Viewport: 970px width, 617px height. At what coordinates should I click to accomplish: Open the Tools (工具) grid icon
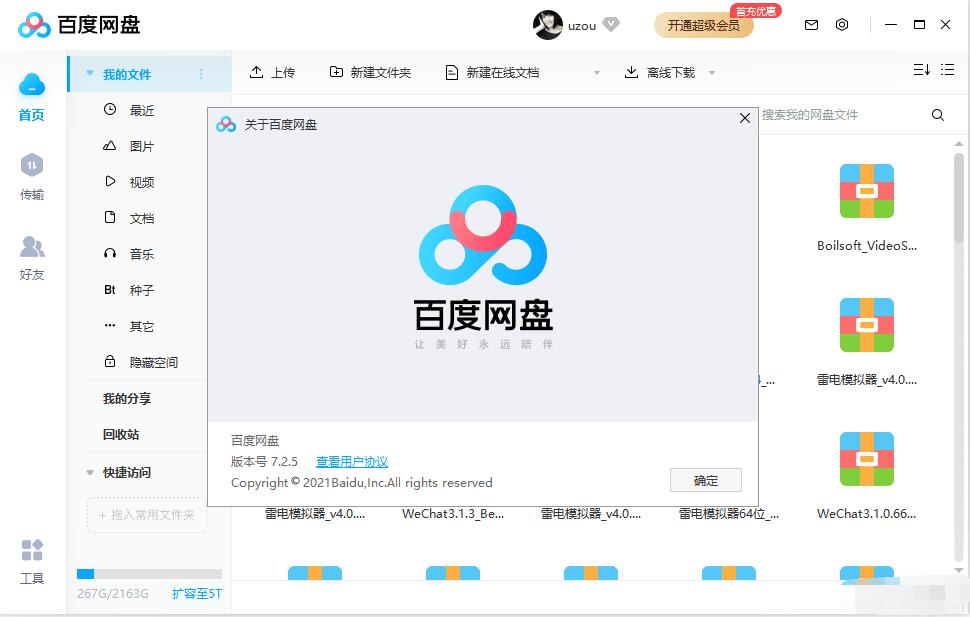(32, 550)
